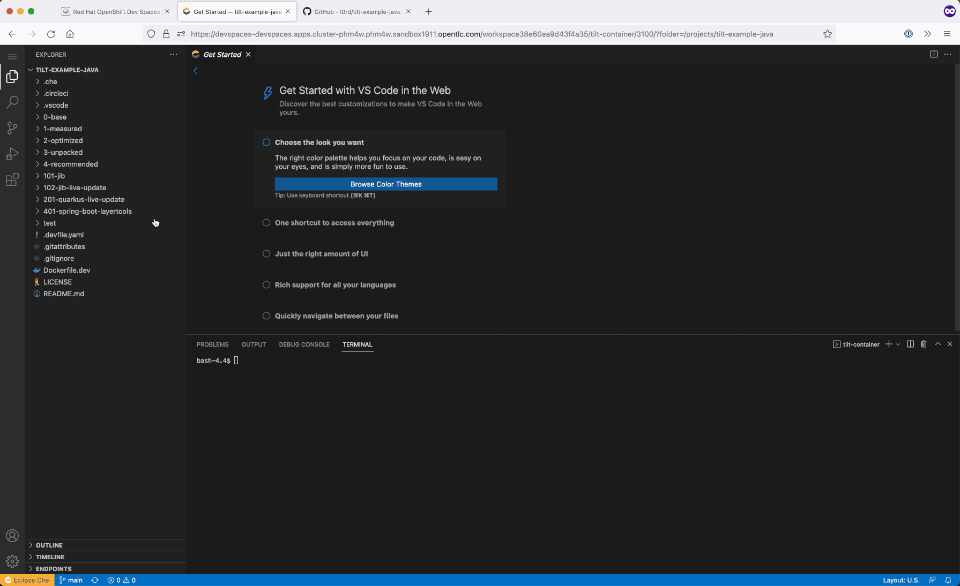Screen dimensions: 960x586
Task: Switch to the Red Hat OpenShift browser tab
Action: point(116,12)
